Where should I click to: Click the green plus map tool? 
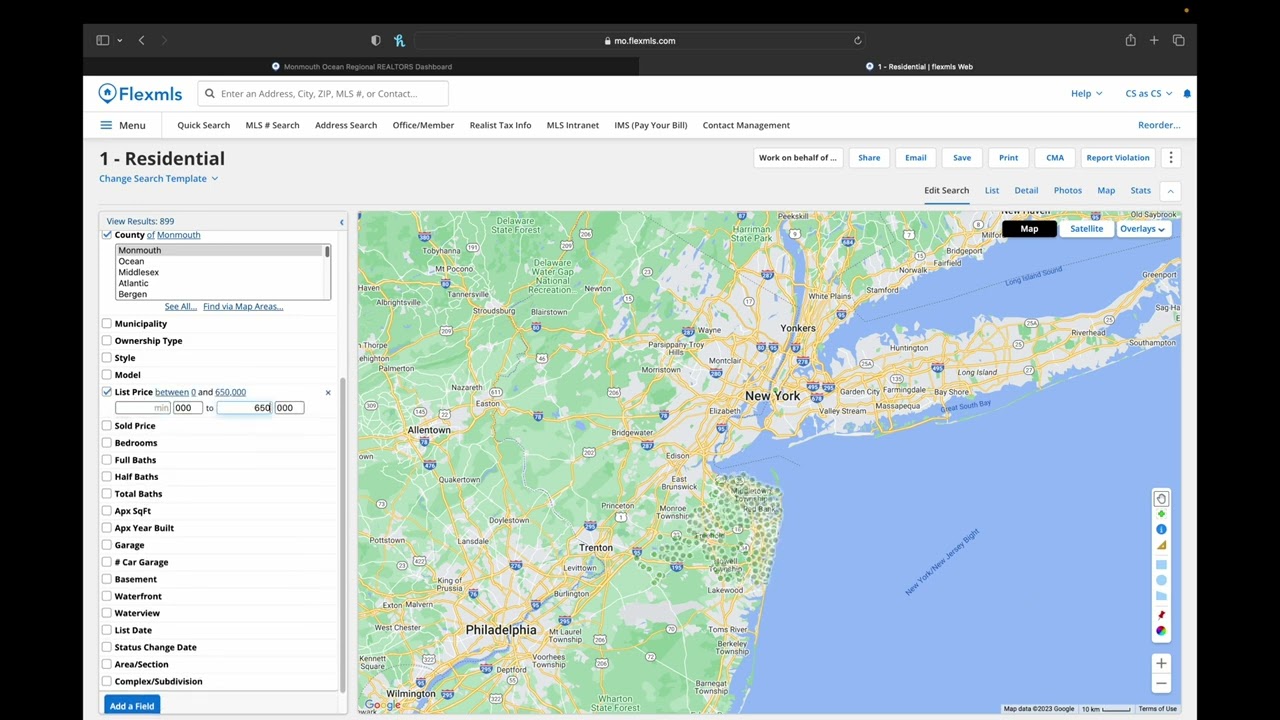tap(1161, 514)
